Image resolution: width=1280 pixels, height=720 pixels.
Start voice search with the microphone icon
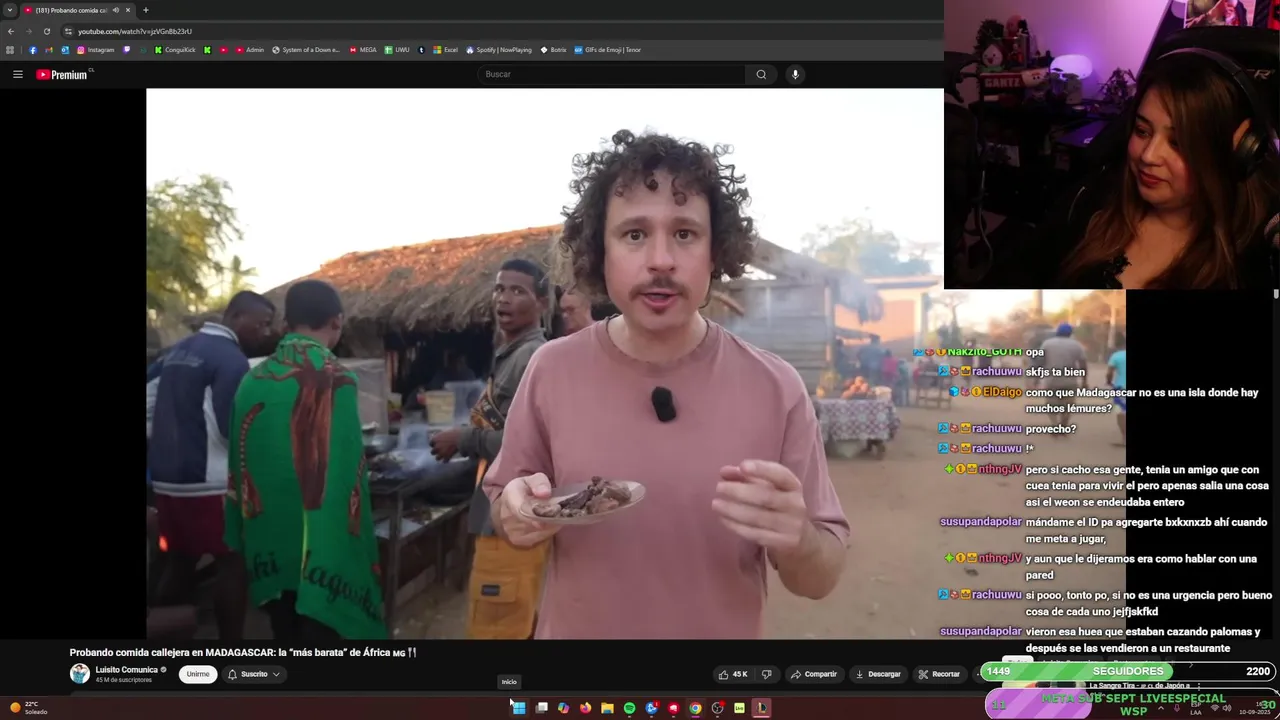795,74
